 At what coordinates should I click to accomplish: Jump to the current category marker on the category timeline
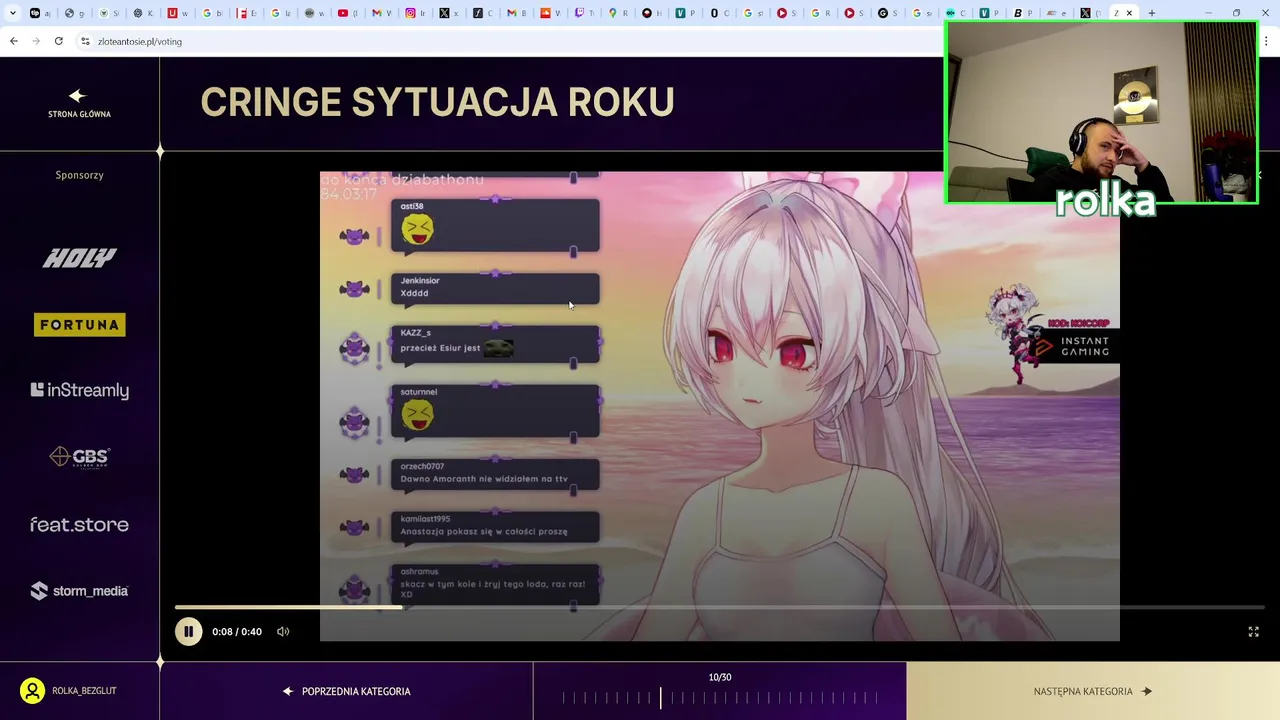click(660, 697)
